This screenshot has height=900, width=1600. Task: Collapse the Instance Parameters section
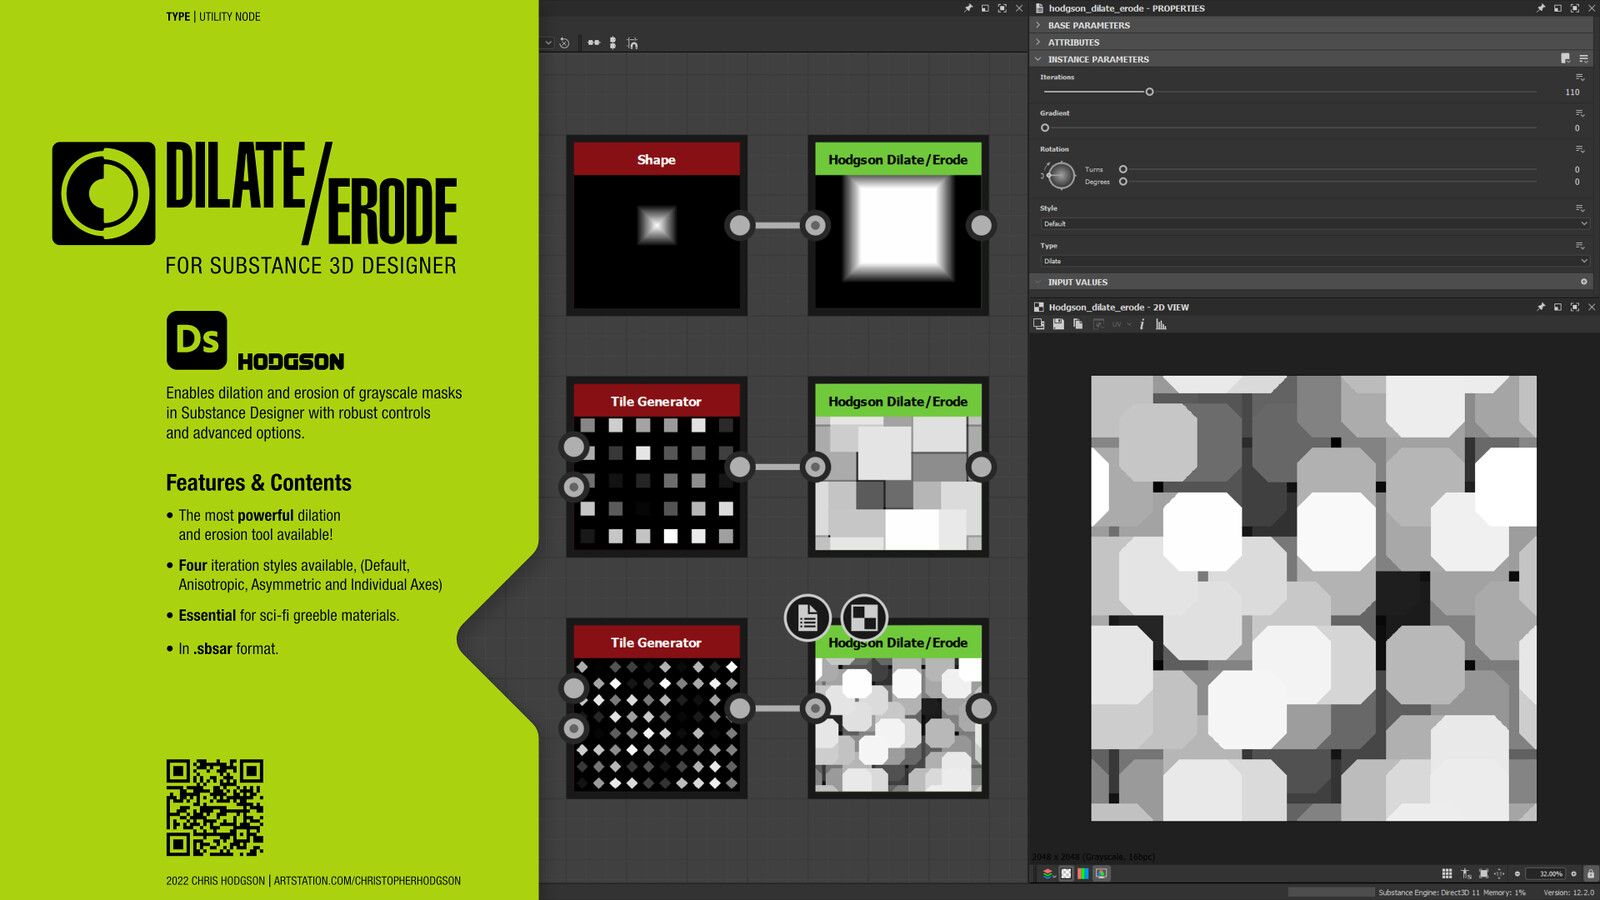point(1038,59)
